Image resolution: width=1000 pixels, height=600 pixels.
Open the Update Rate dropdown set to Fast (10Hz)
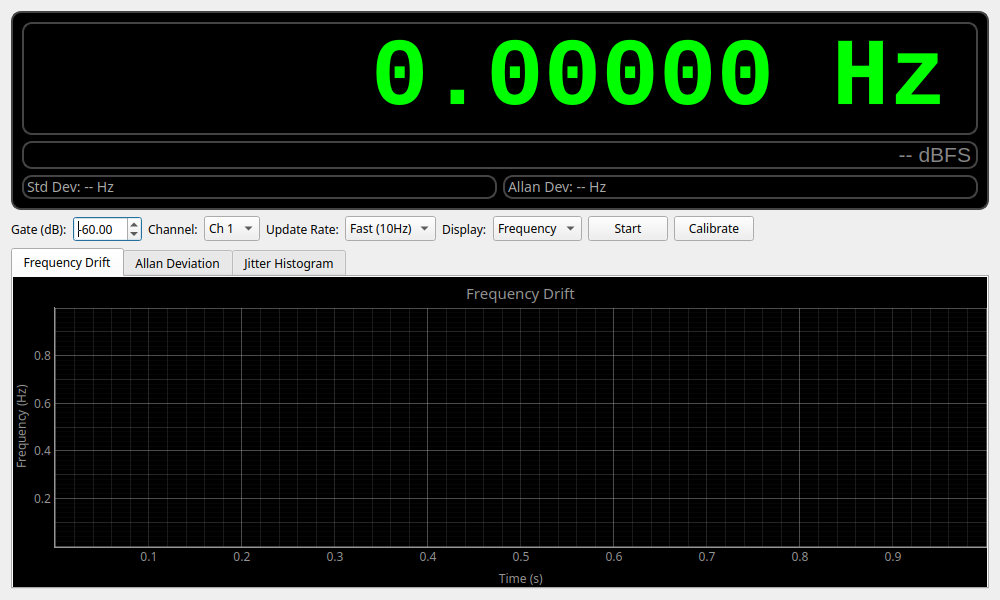point(387,228)
